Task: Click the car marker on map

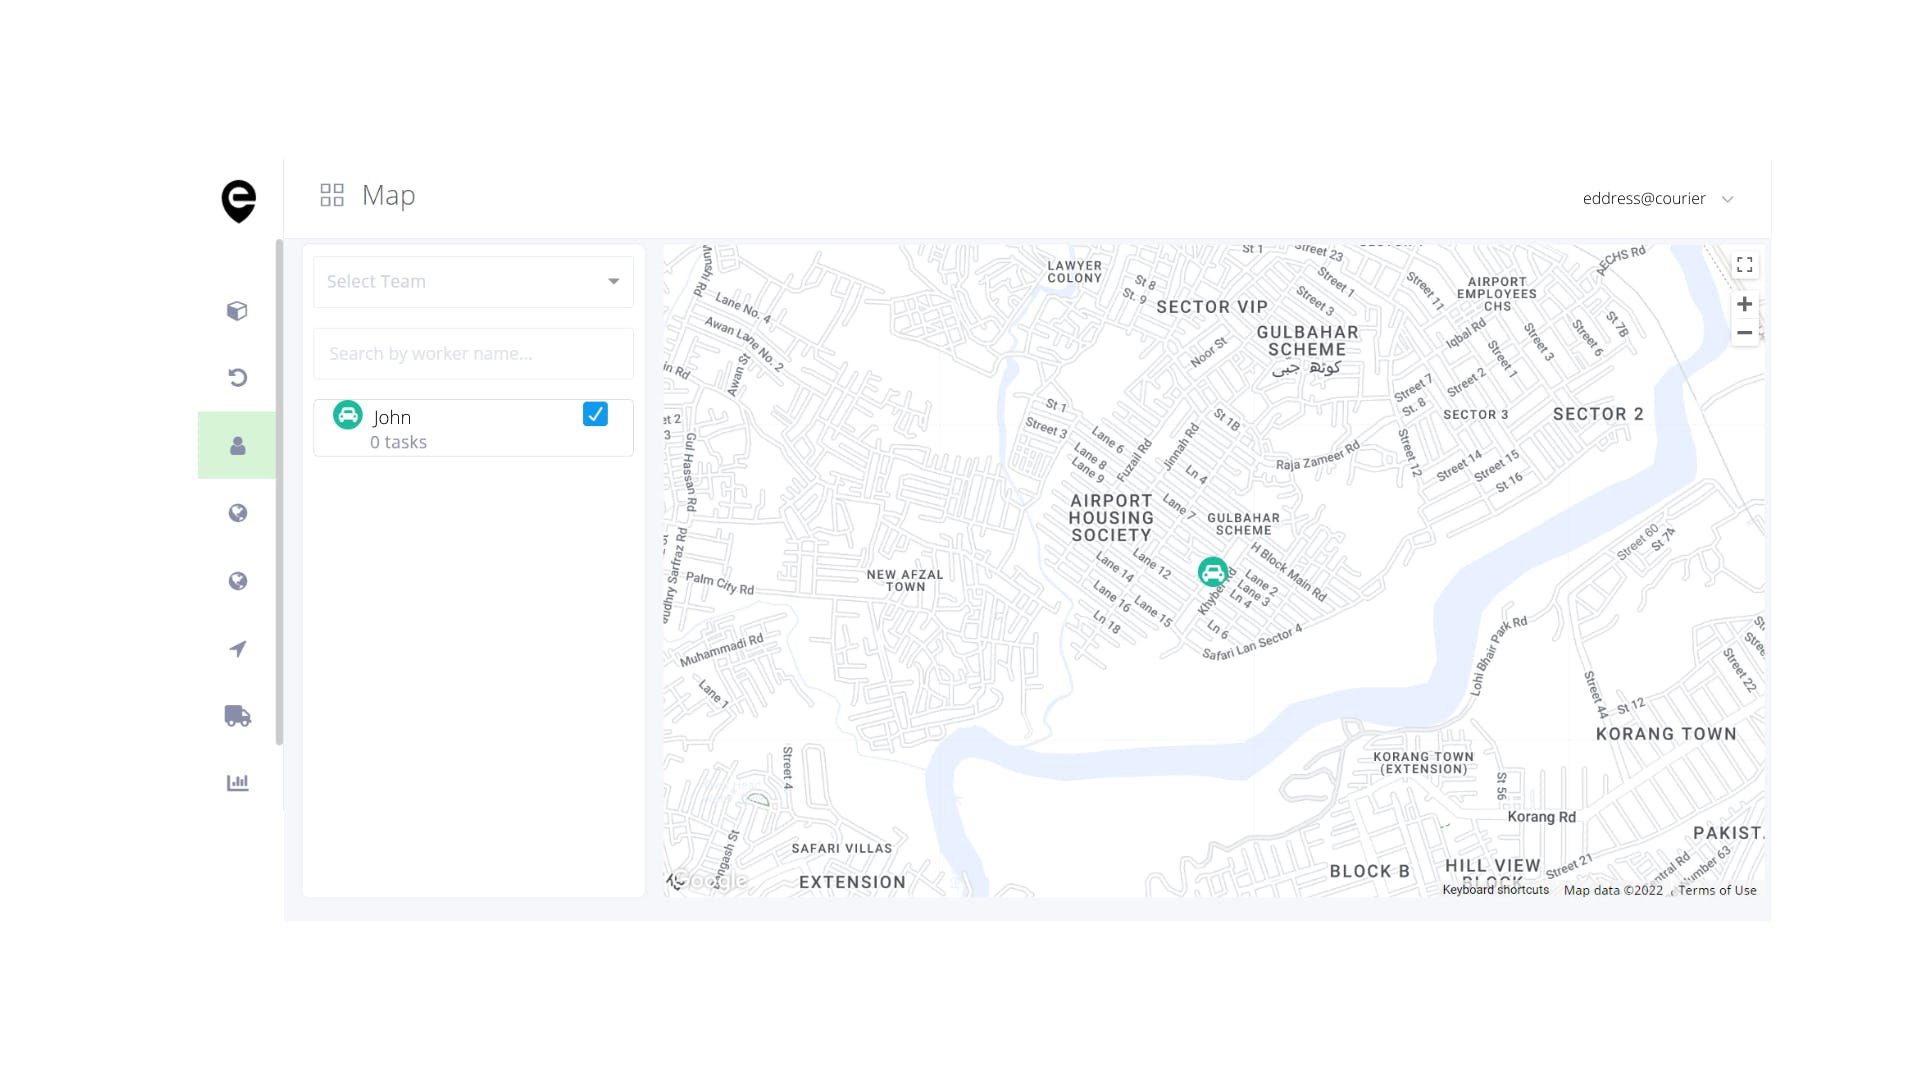Action: click(1212, 573)
